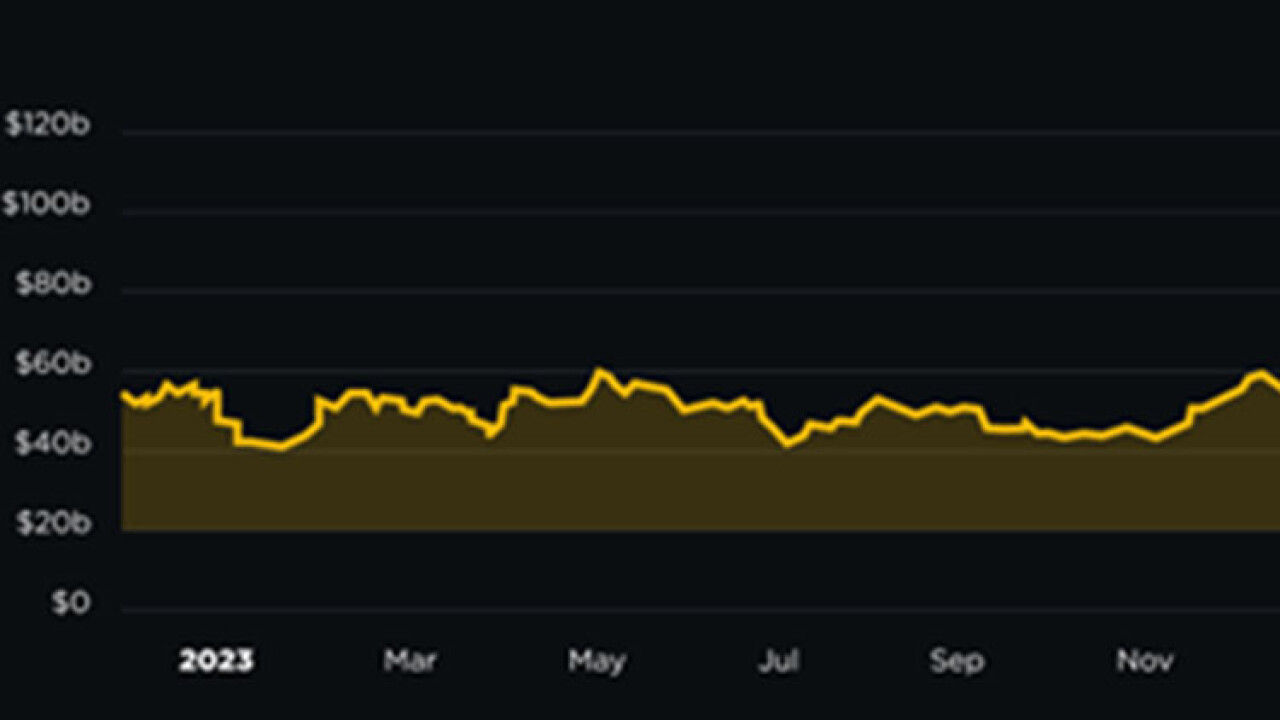Click the $40b axis value
Viewport: 1280px width, 720px height.
coord(52,443)
